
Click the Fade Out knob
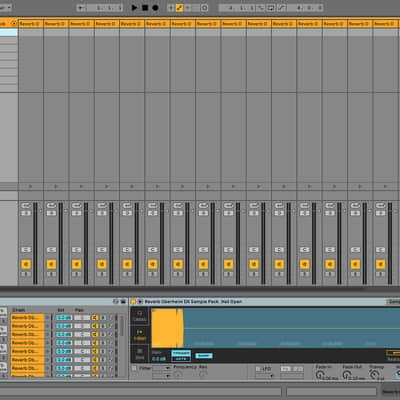pos(347,375)
